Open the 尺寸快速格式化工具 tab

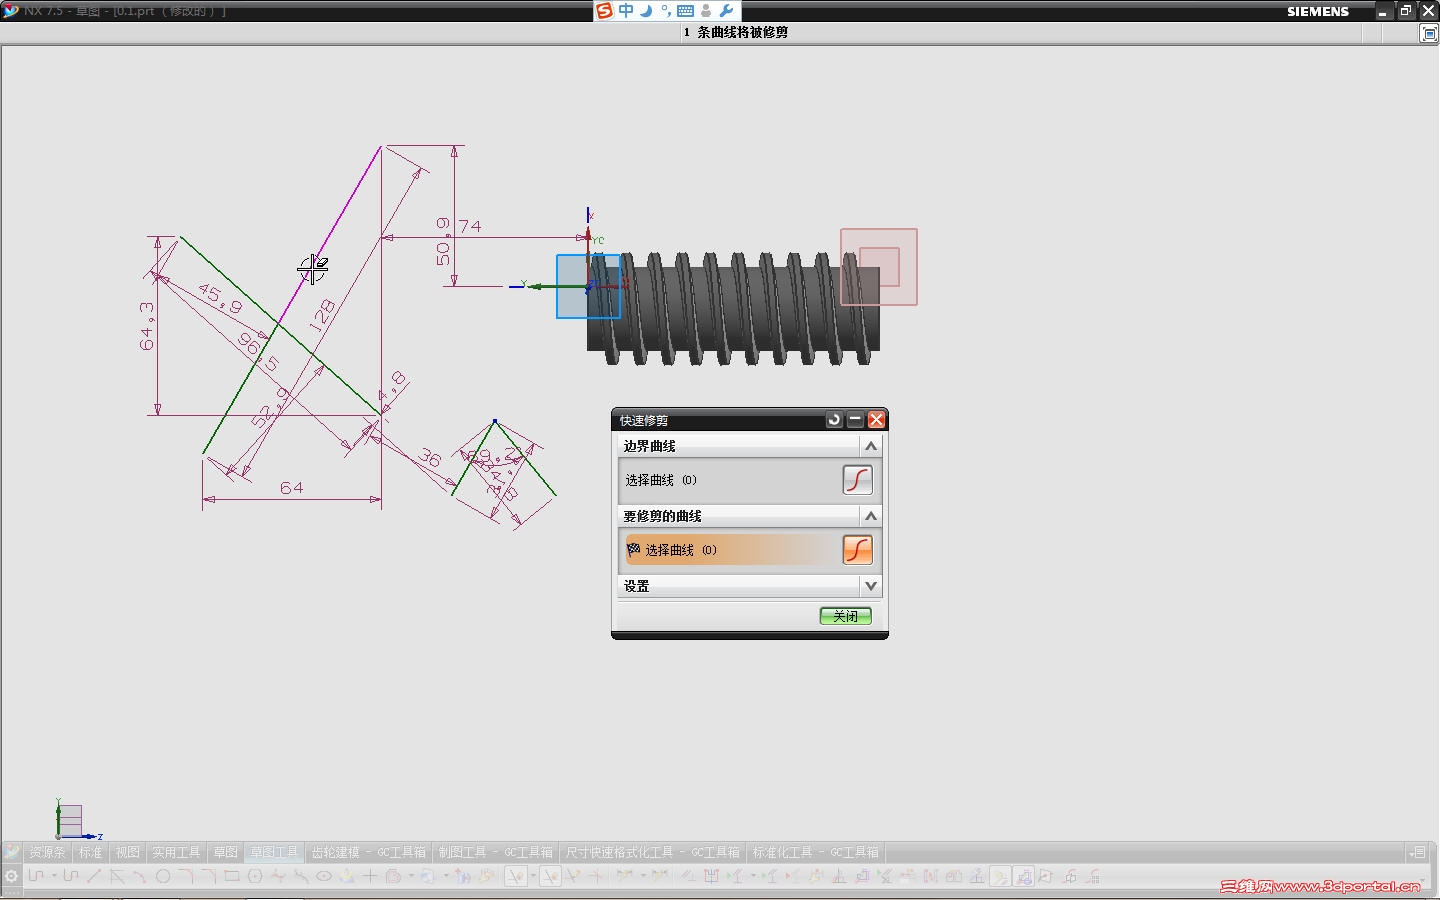pos(653,852)
